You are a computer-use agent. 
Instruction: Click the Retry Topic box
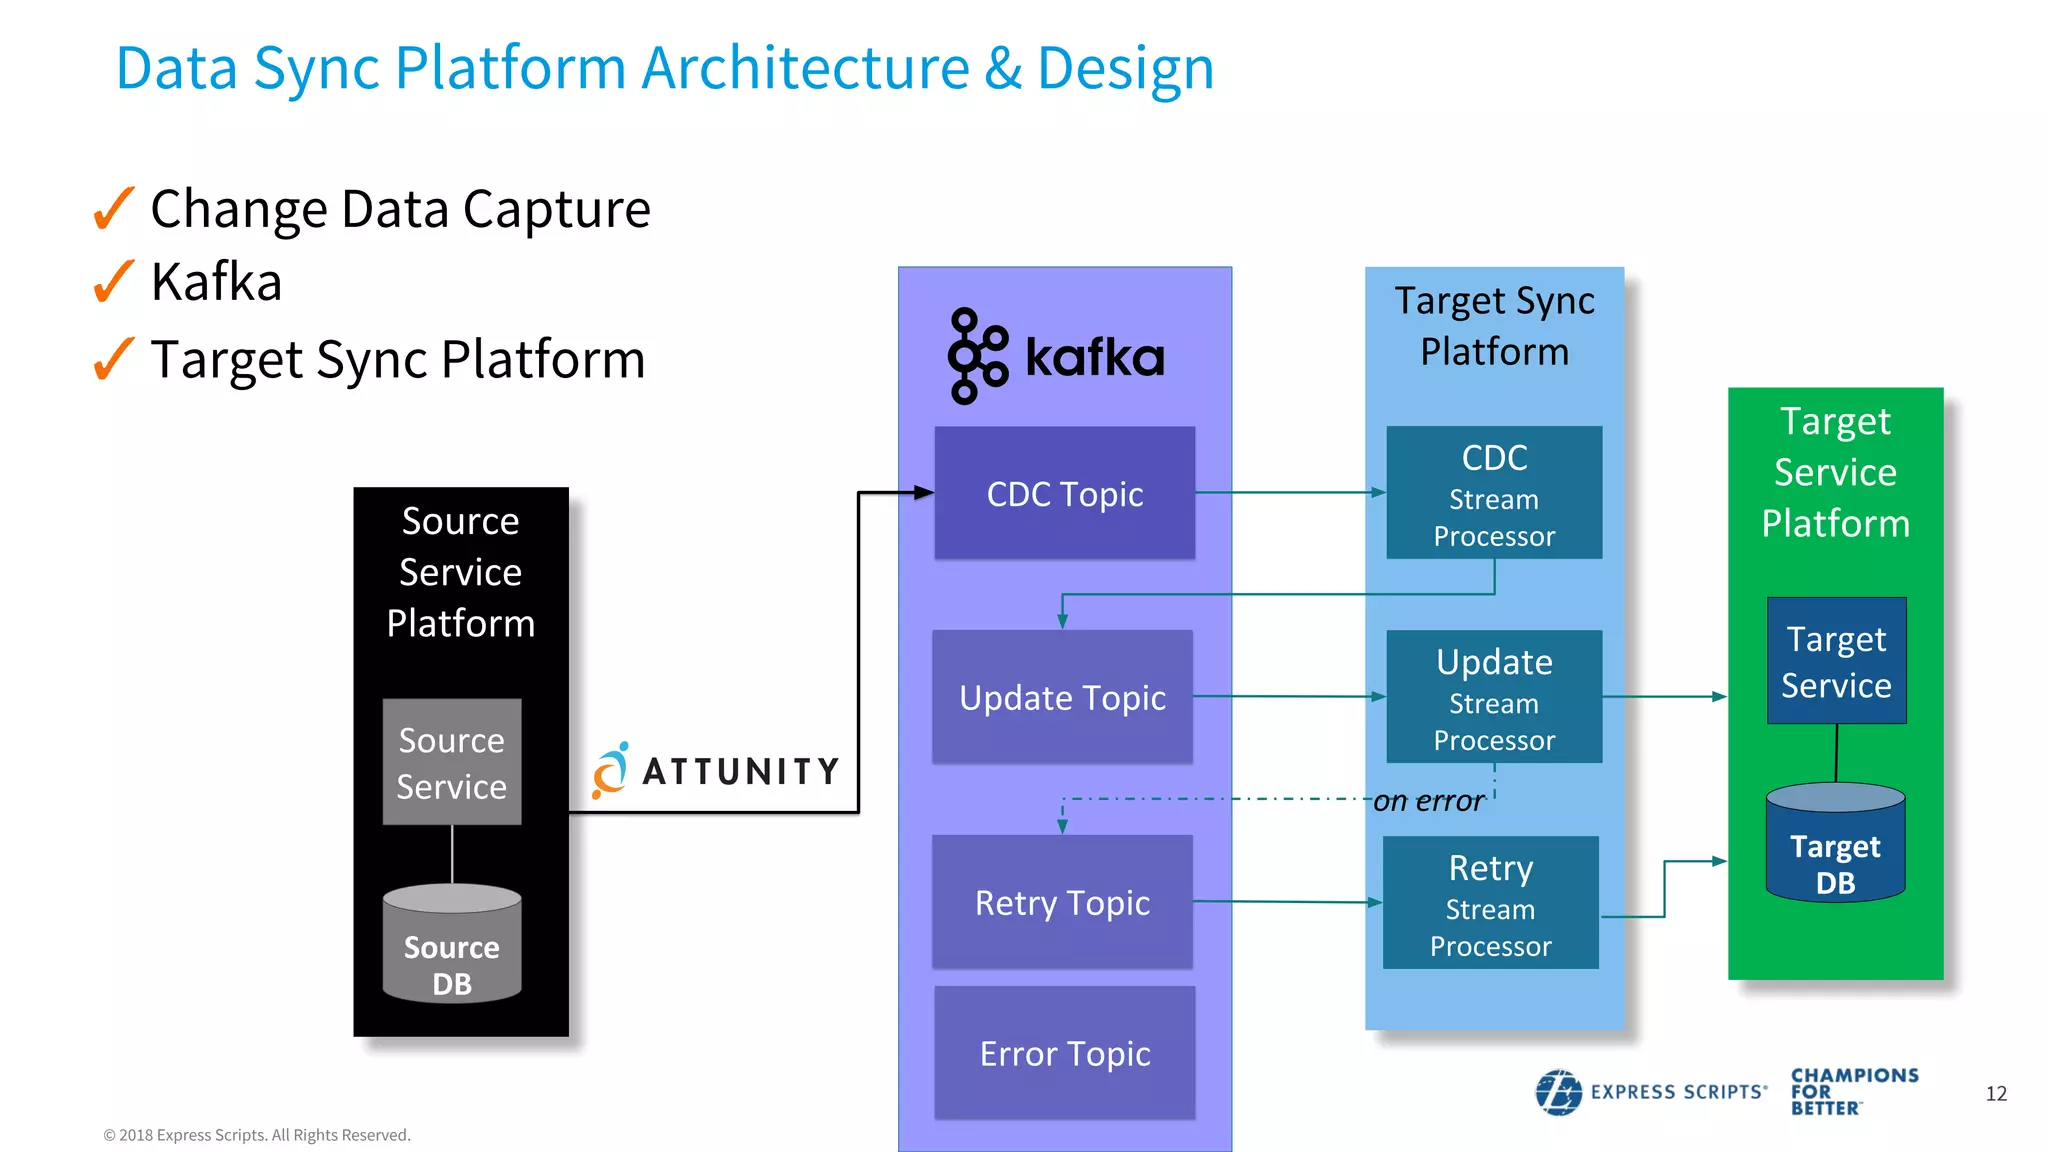1062,902
